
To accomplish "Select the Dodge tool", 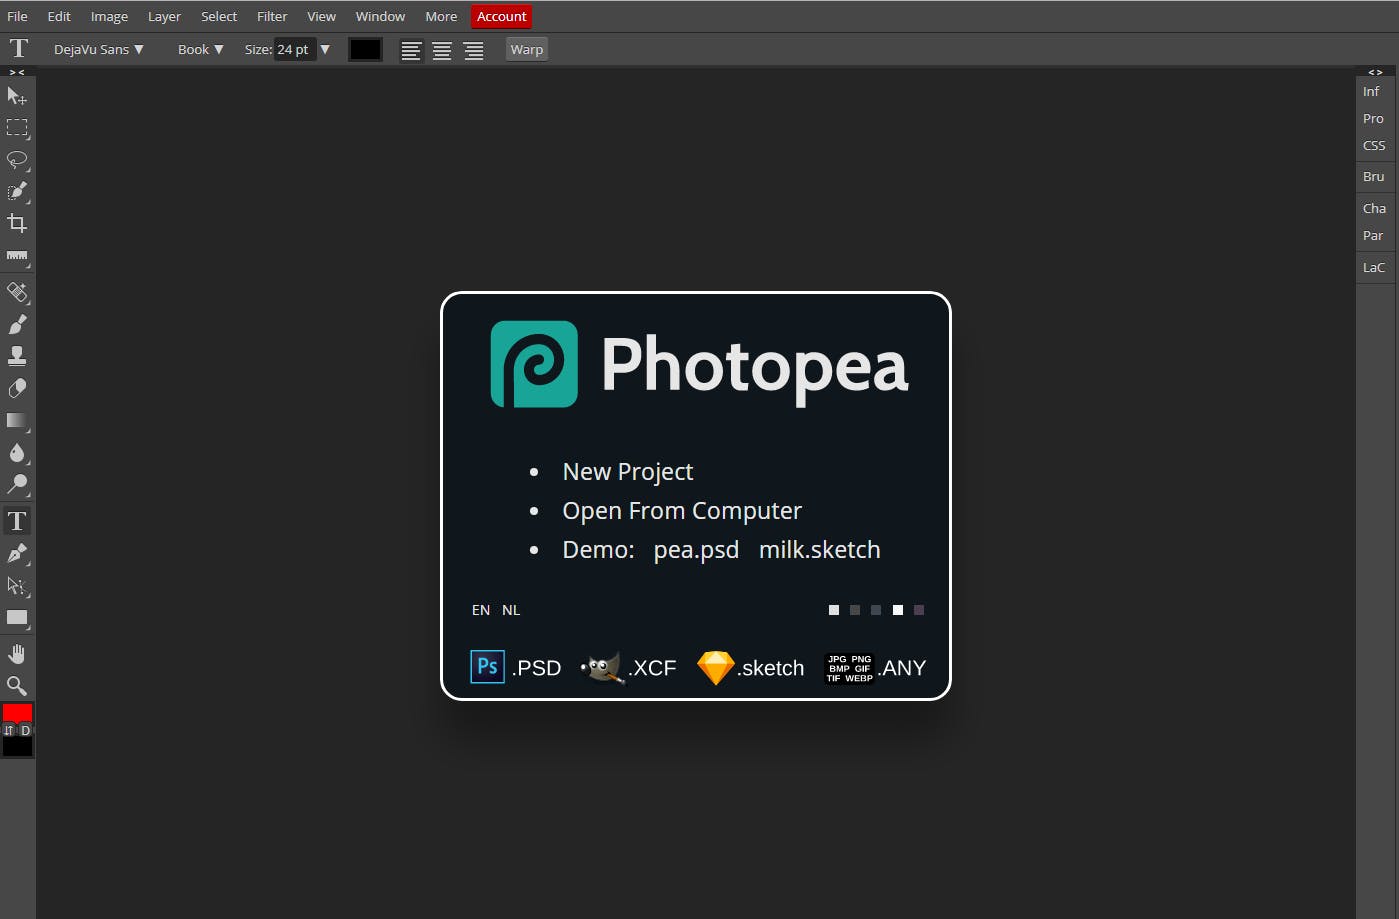I will click(17, 485).
